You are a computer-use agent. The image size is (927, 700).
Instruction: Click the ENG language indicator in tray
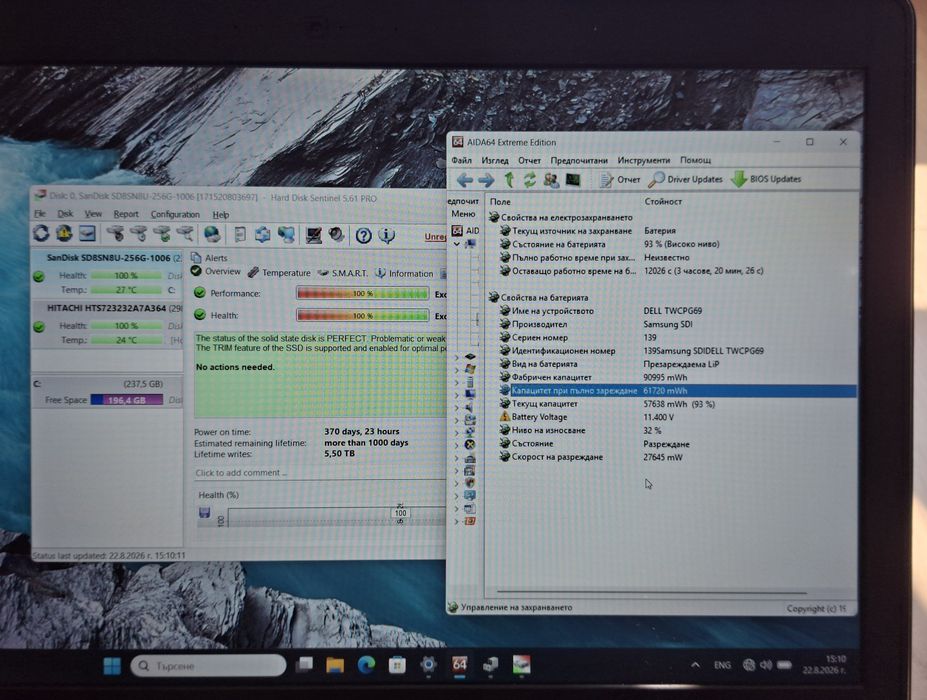pos(722,665)
